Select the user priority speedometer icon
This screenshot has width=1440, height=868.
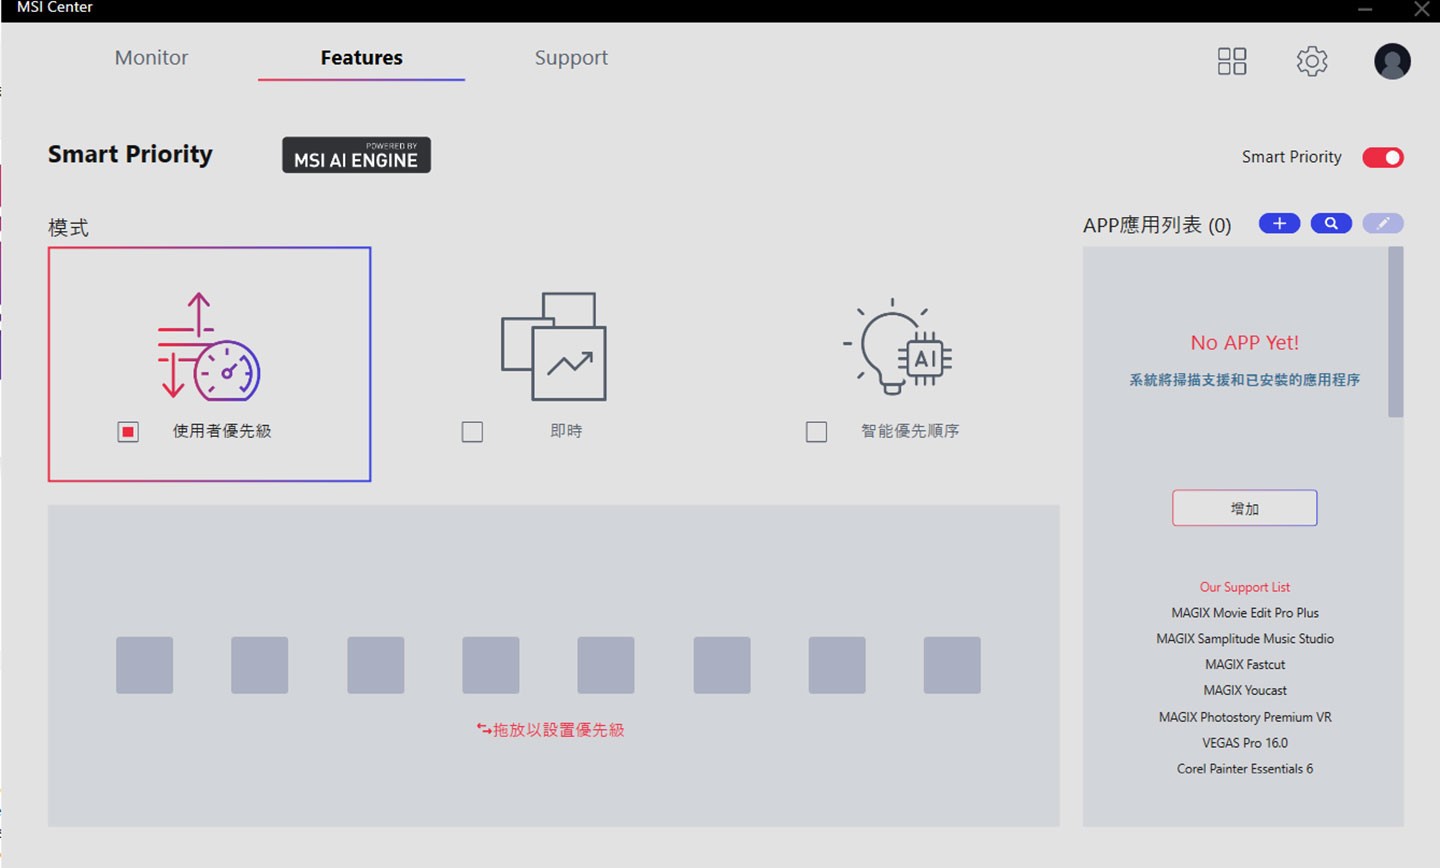(x=208, y=346)
